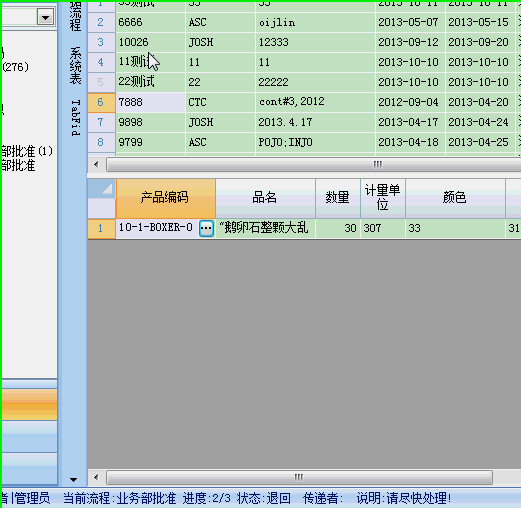Click status bar text 进度:2/3
The height and width of the screenshot is (508, 521).
coord(207,499)
